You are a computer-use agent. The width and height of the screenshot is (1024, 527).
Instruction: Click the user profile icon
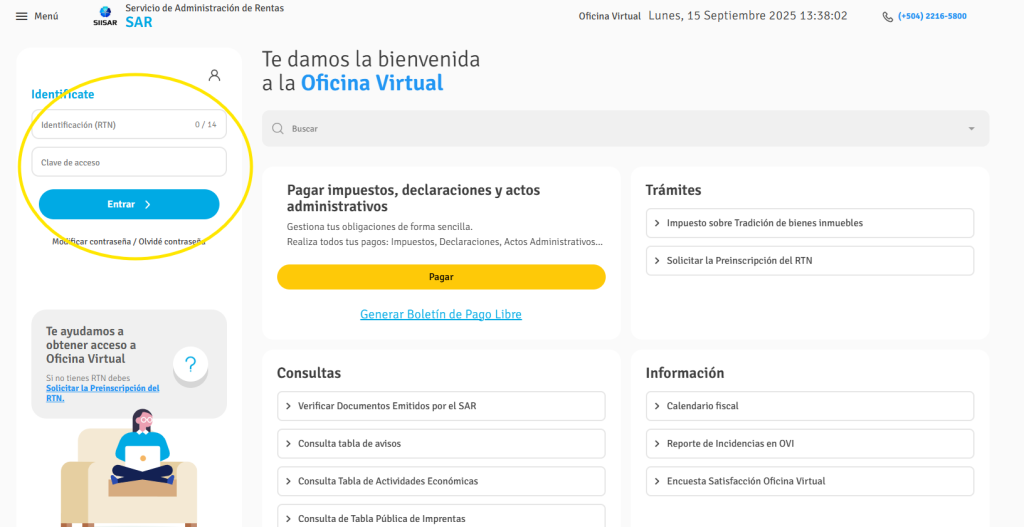point(214,75)
